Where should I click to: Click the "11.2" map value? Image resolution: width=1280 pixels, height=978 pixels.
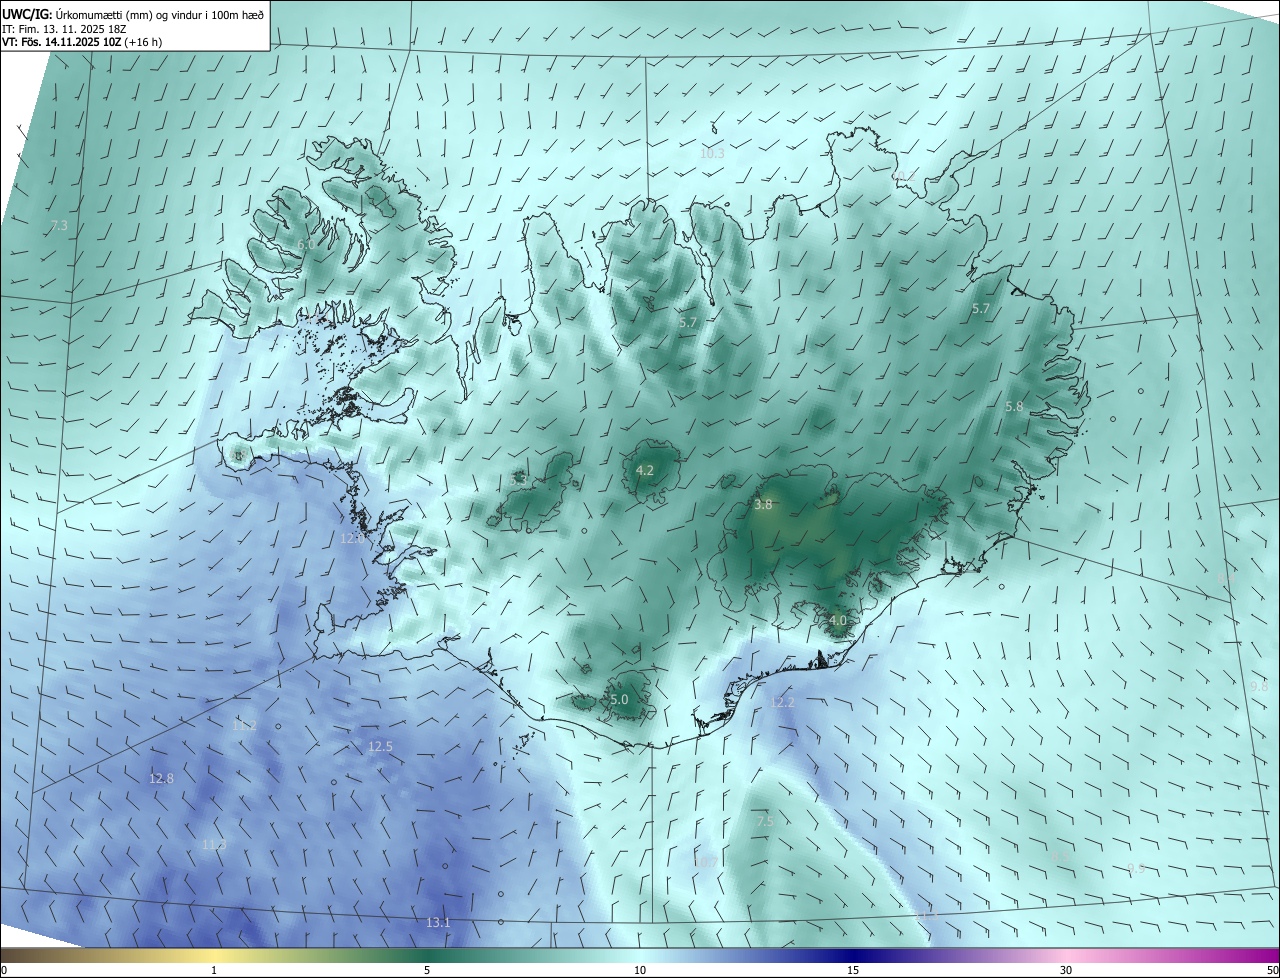[x=244, y=725]
